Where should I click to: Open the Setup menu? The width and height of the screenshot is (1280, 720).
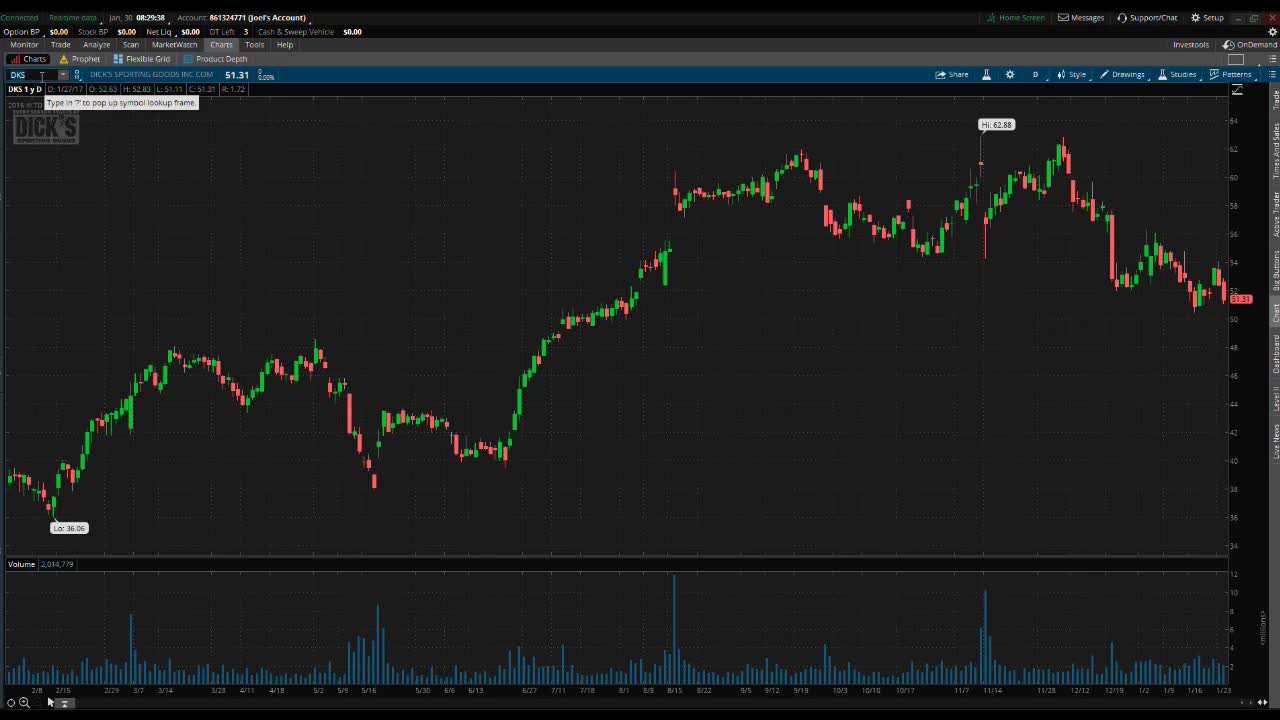pyautogui.click(x=1207, y=18)
